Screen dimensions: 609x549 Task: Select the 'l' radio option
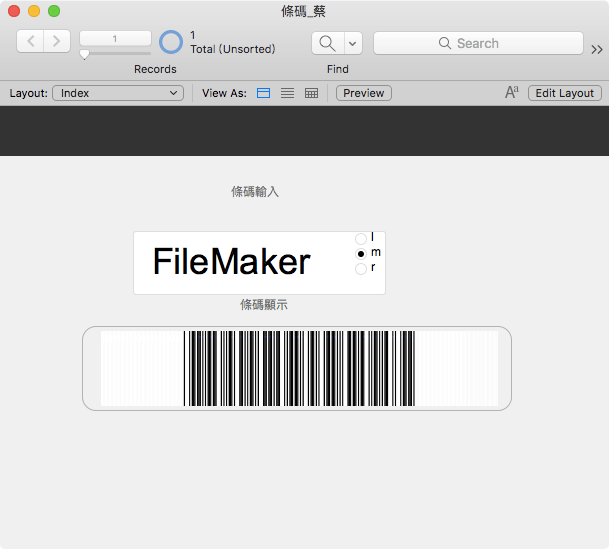pyautogui.click(x=361, y=238)
